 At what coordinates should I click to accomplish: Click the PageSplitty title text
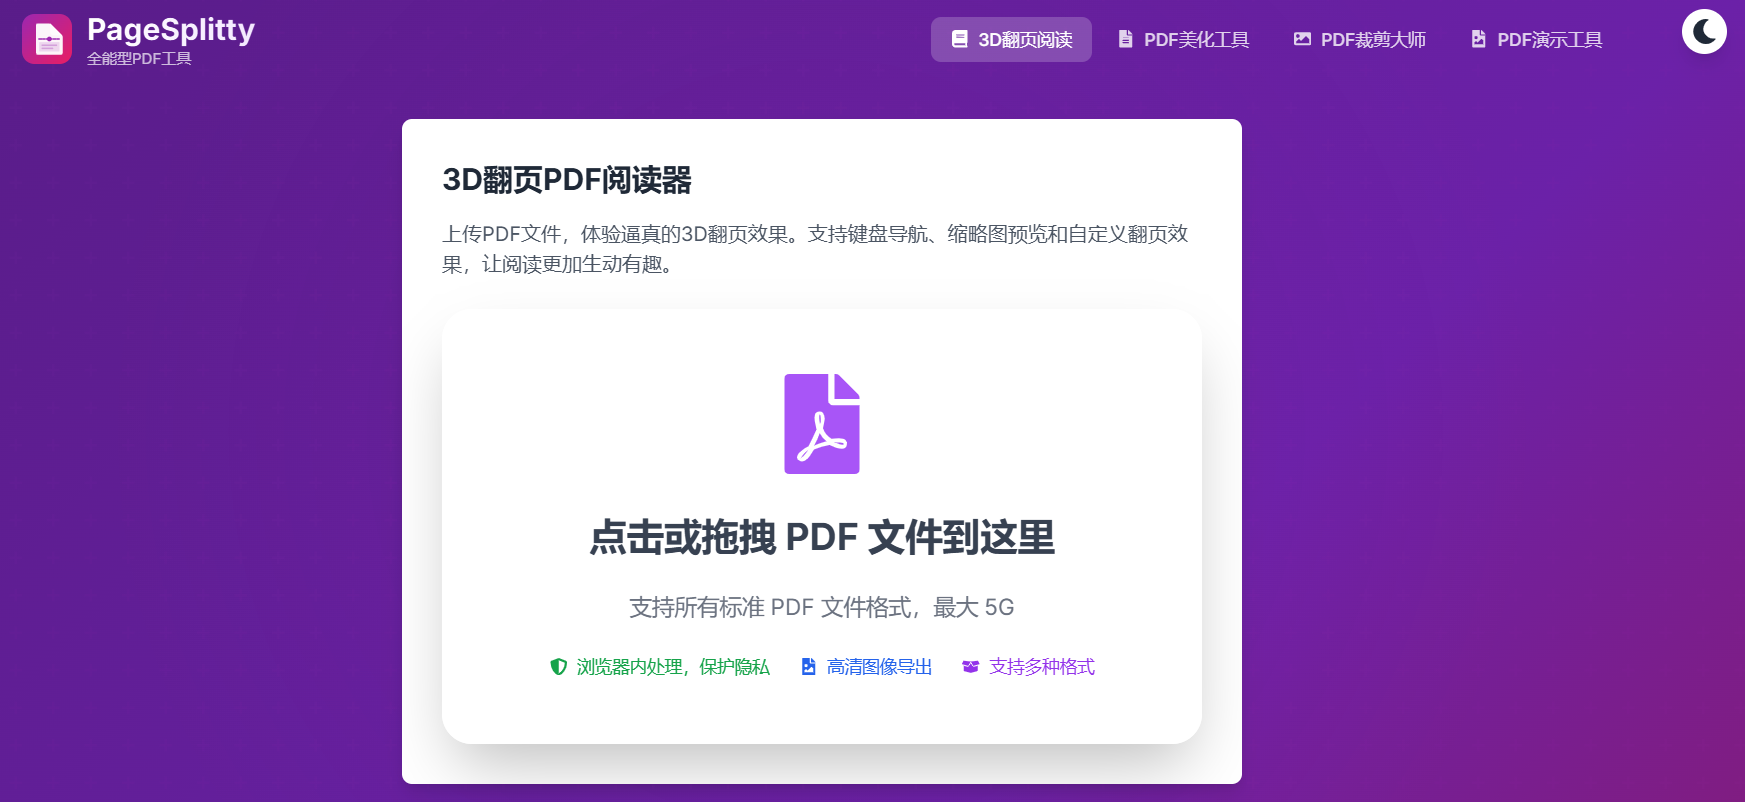pyautogui.click(x=171, y=30)
